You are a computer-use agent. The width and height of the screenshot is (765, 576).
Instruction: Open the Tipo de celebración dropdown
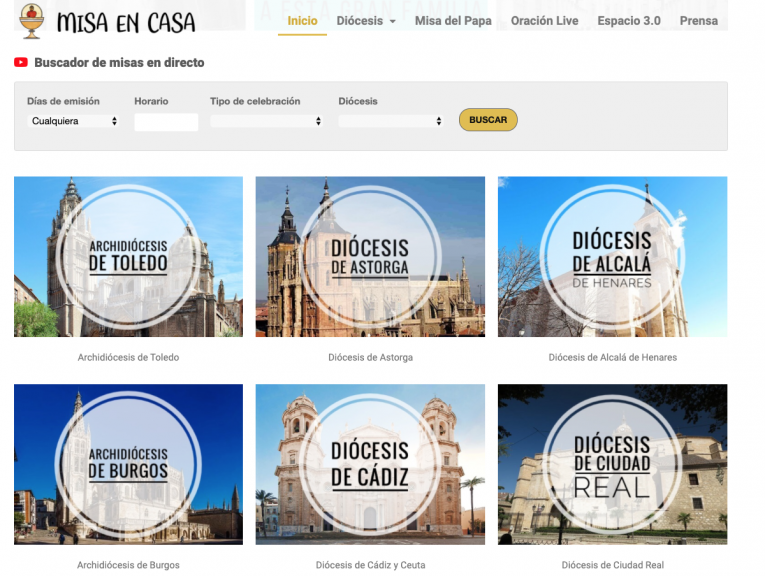click(x=266, y=121)
